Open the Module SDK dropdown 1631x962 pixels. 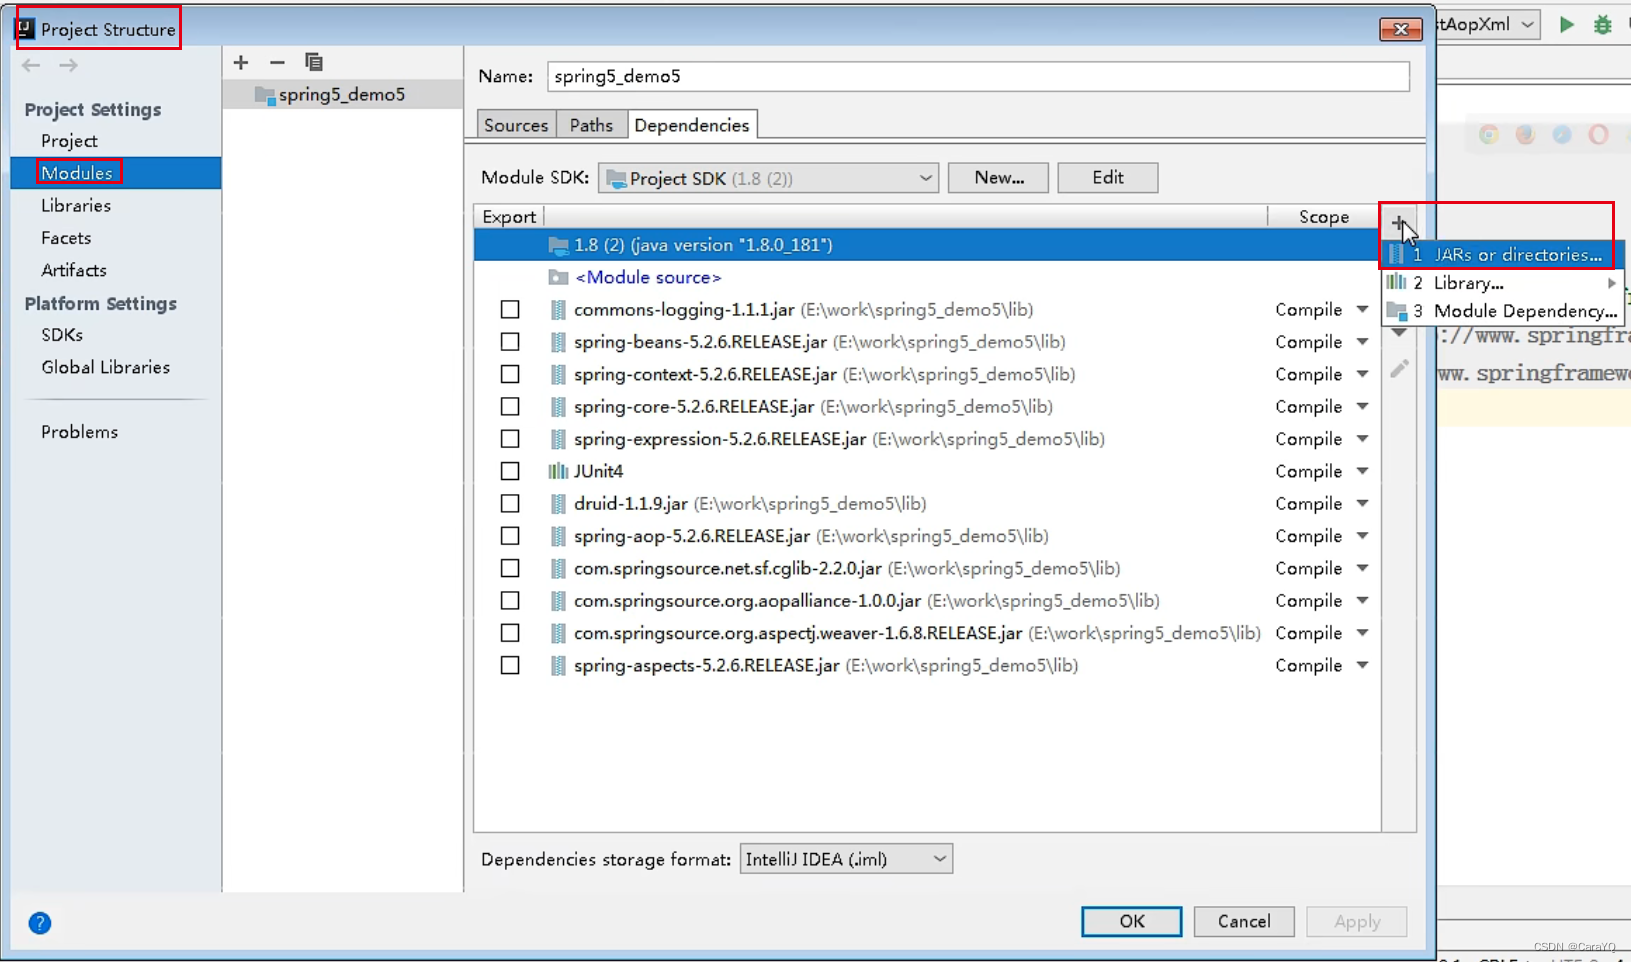768,178
